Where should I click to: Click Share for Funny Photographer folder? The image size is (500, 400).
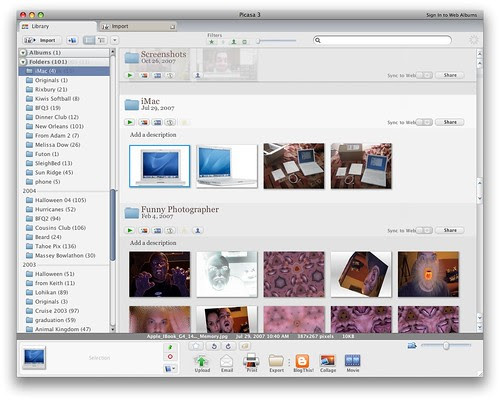tap(450, 230)
